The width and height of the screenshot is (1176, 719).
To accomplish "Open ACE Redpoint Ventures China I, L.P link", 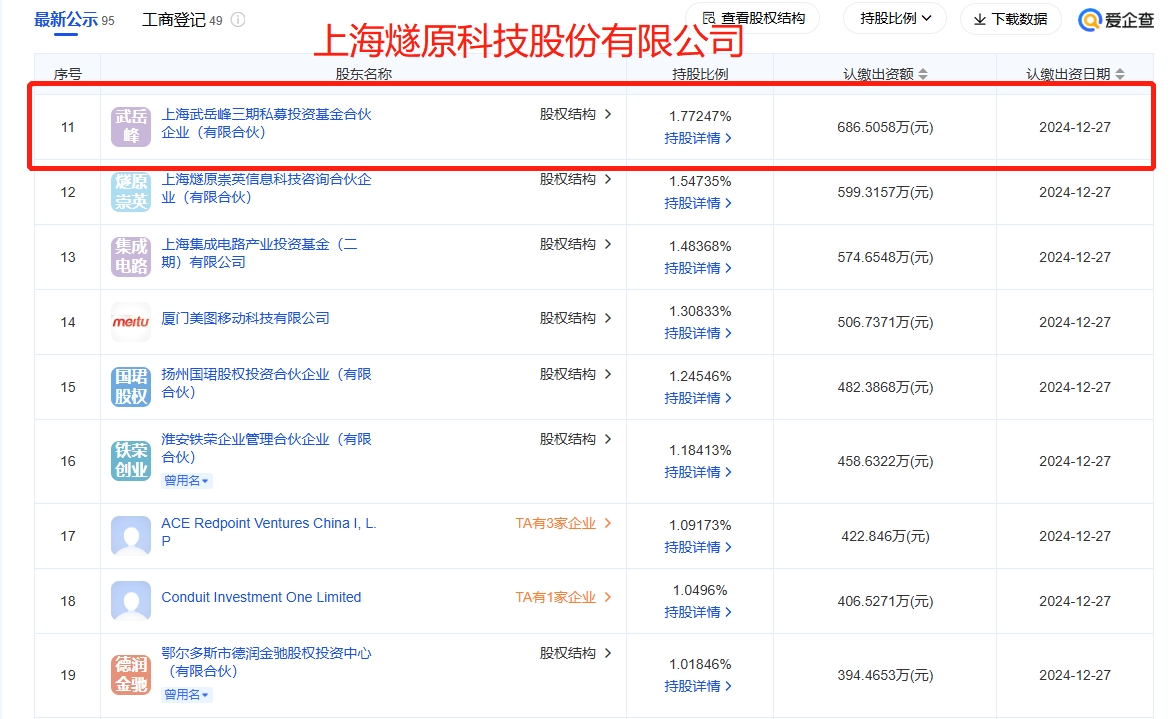I will coord(268,532).
